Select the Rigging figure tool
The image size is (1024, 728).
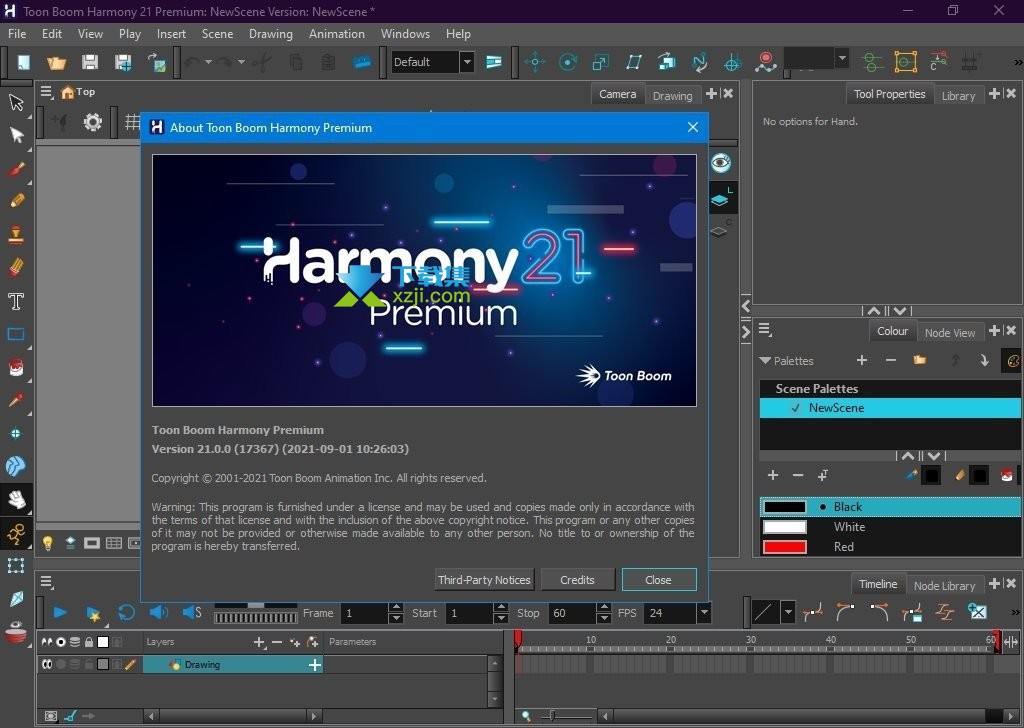pos(16,533)
